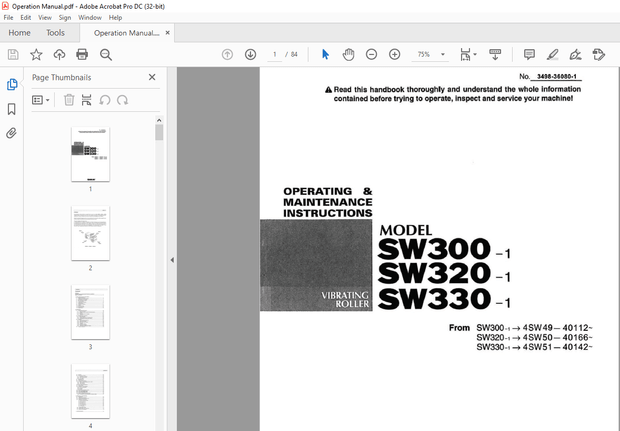Click the cloud upload icon
The image size is (620, 431).
coord(59,55)
